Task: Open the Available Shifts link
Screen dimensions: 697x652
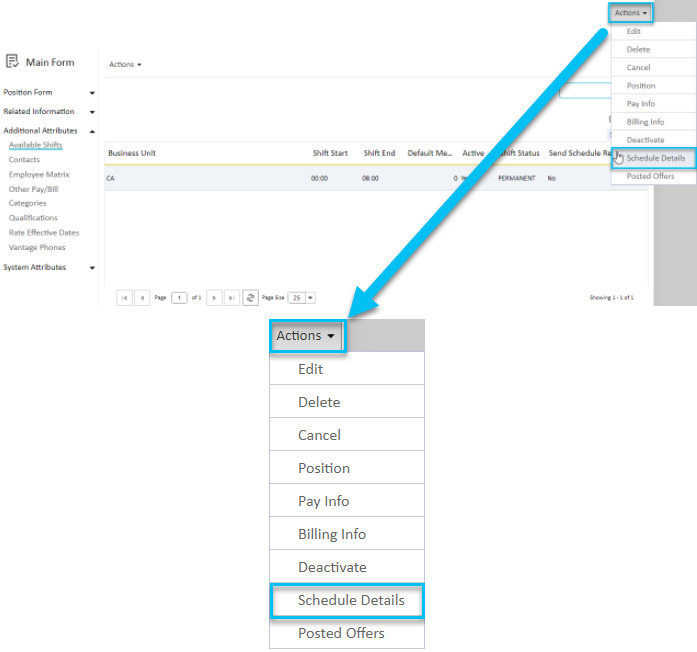Action: click(36, 145)
